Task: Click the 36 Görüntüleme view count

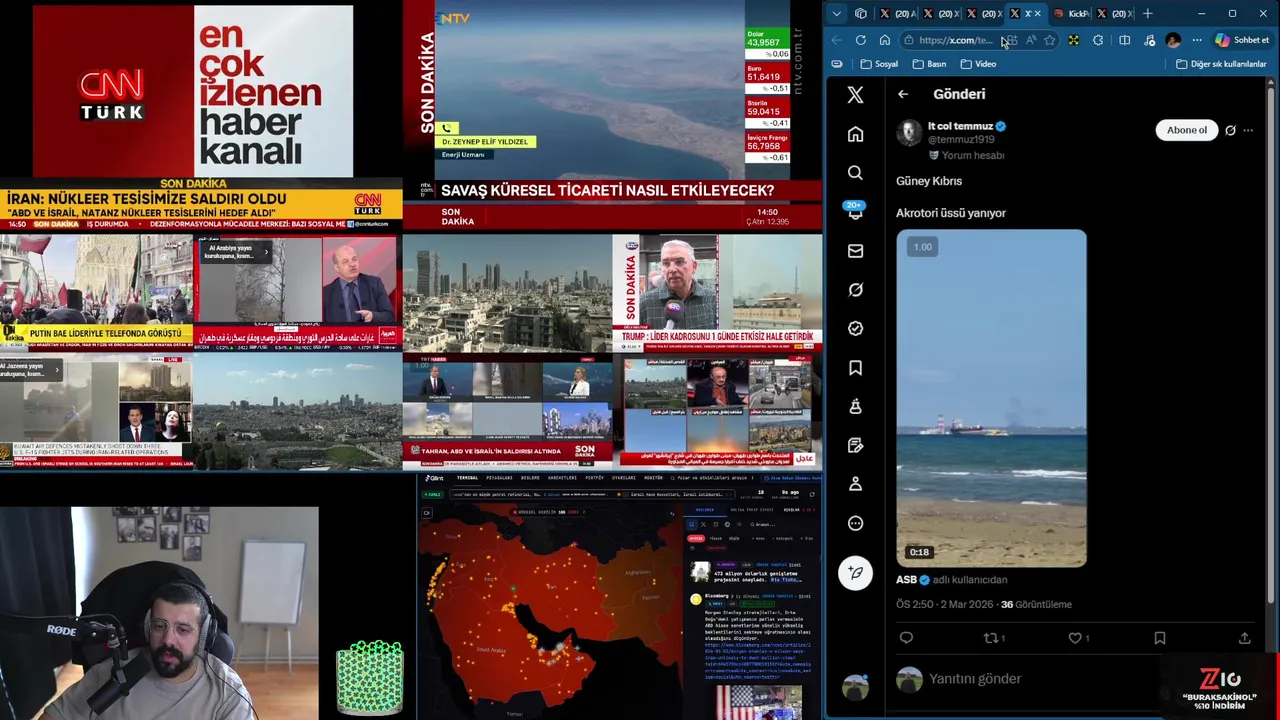Action: click(1036, 604)
